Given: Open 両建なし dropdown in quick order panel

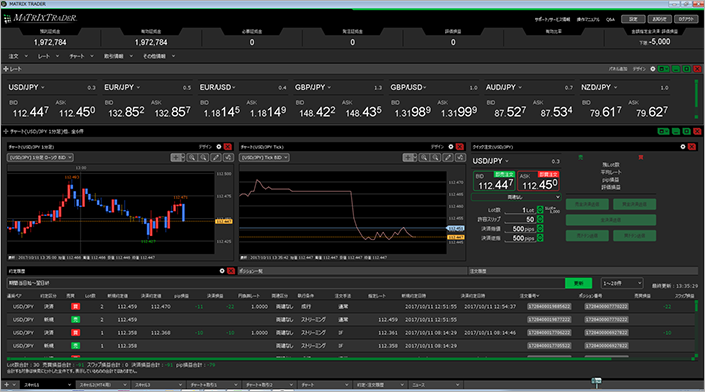Looking at the screenshot, I should tap(516, 197).
